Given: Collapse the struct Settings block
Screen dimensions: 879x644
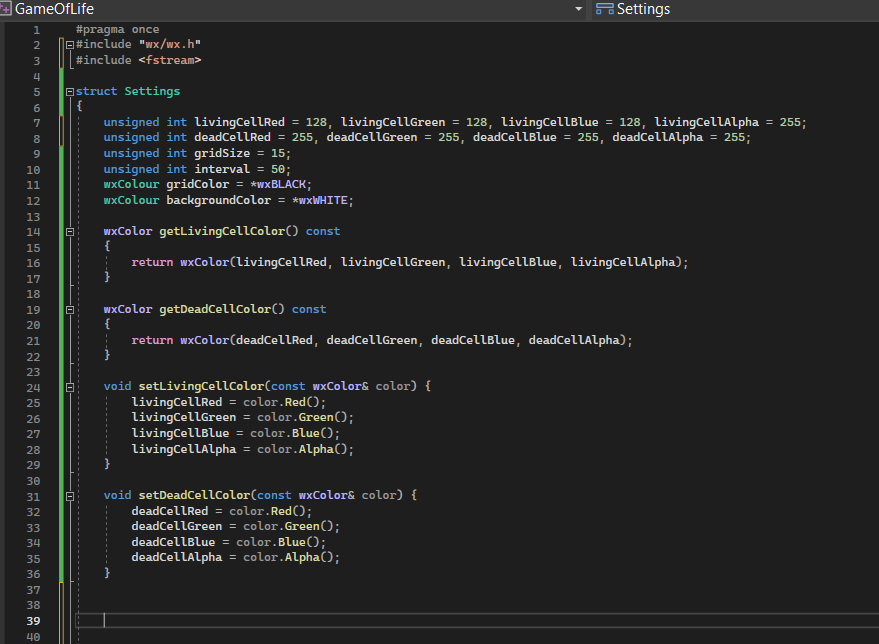Looking at the screenshot, I should [68, 92].
